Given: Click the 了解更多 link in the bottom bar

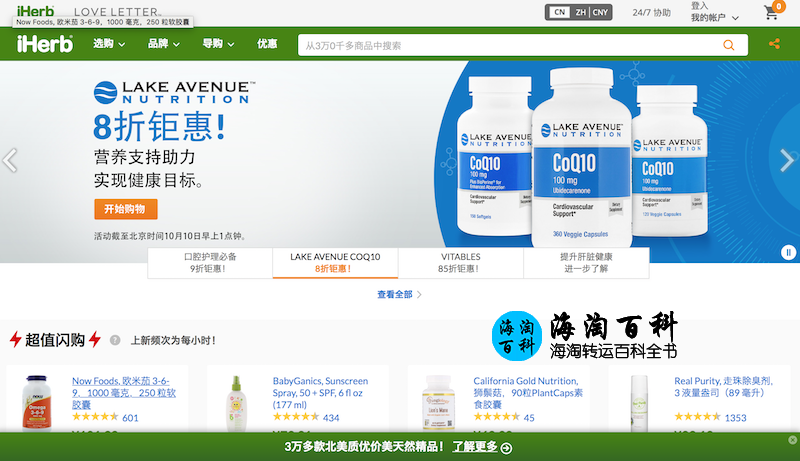Looking at the screenshot, I should tap(475, 447).
